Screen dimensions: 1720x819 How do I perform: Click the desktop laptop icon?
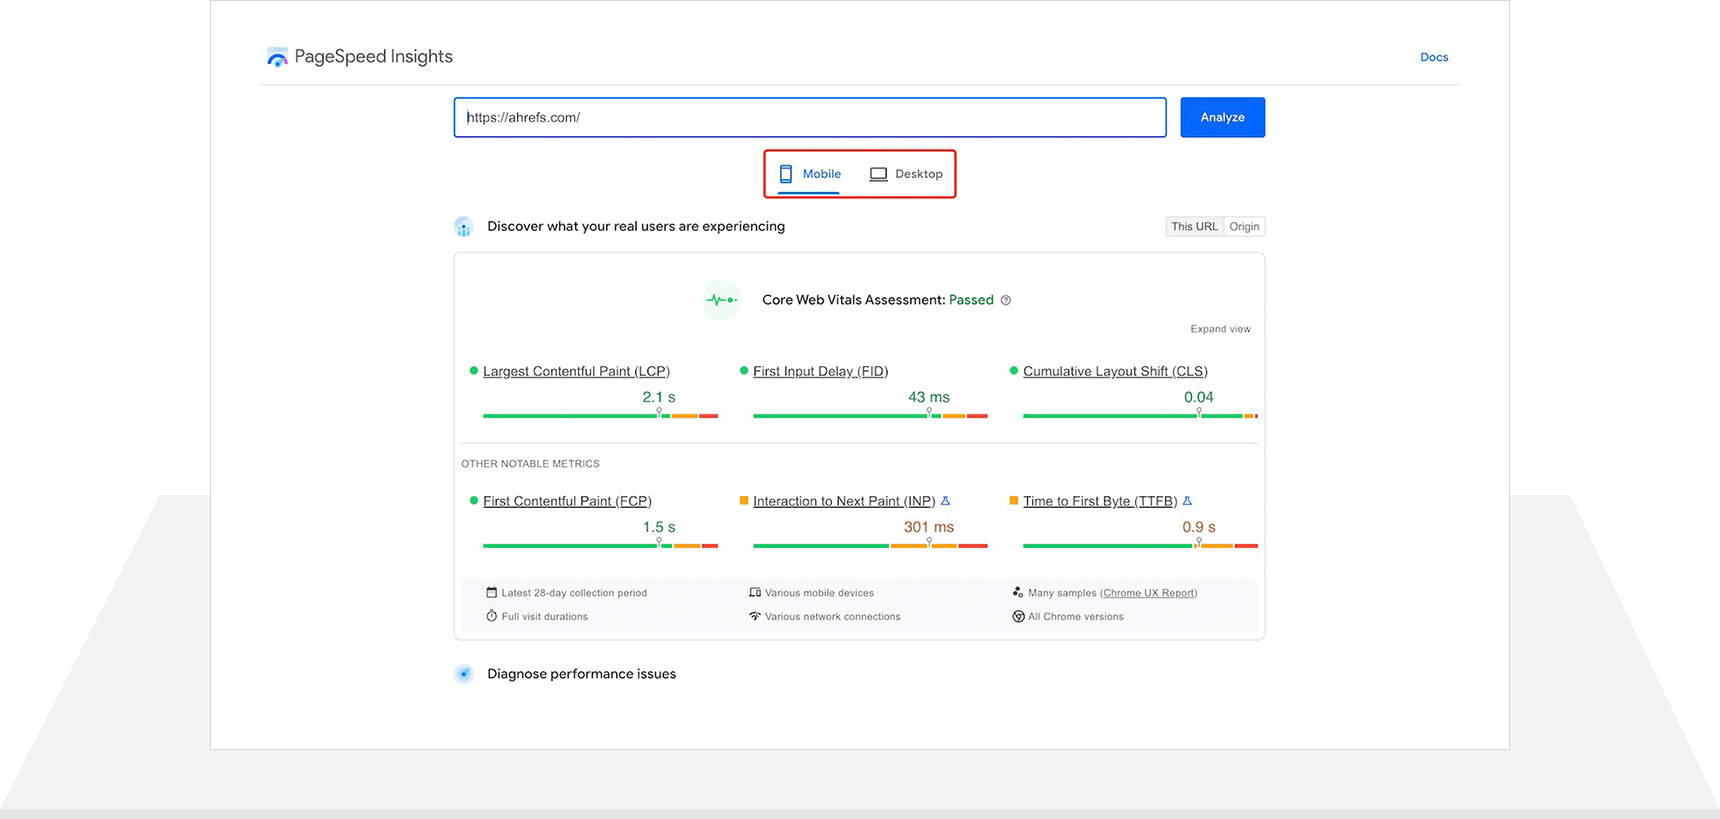tap(878, 174)
